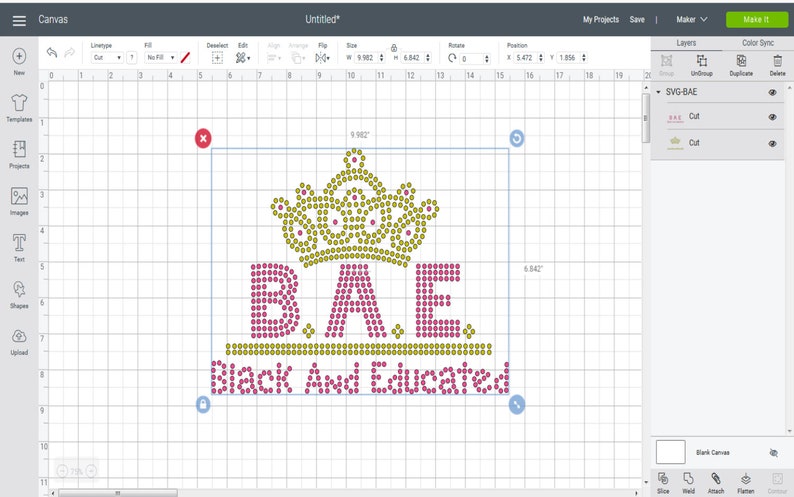
Task: Click the linetype color swatch
Action: (x=185, y=58)
